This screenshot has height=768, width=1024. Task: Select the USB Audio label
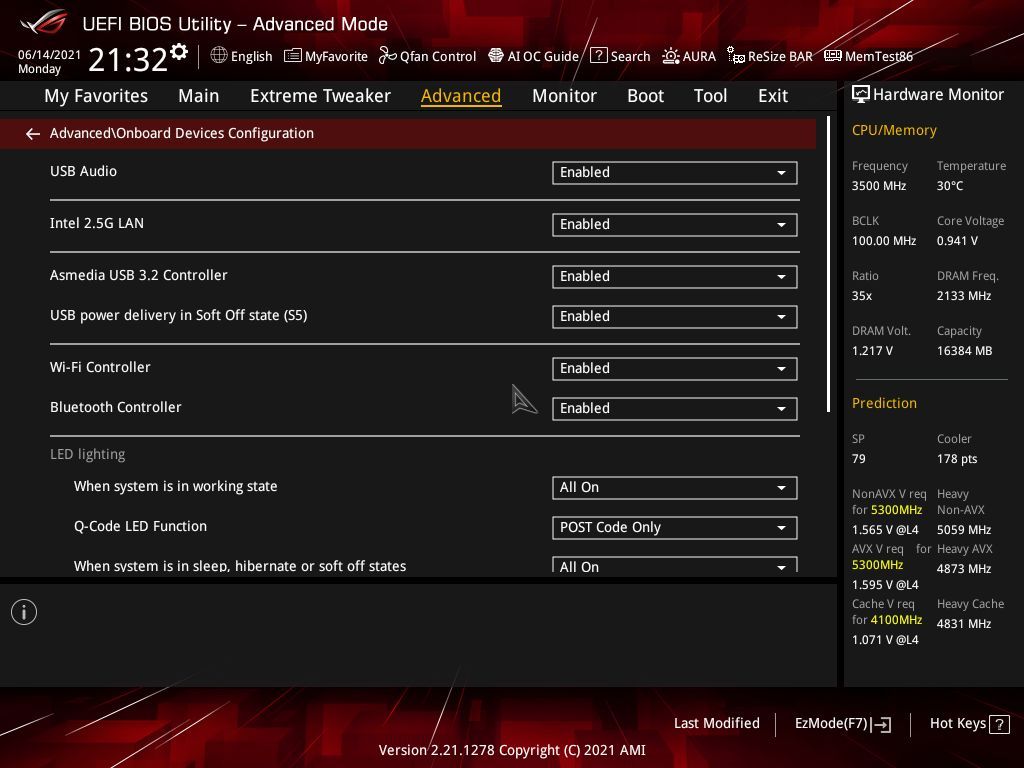84,171
